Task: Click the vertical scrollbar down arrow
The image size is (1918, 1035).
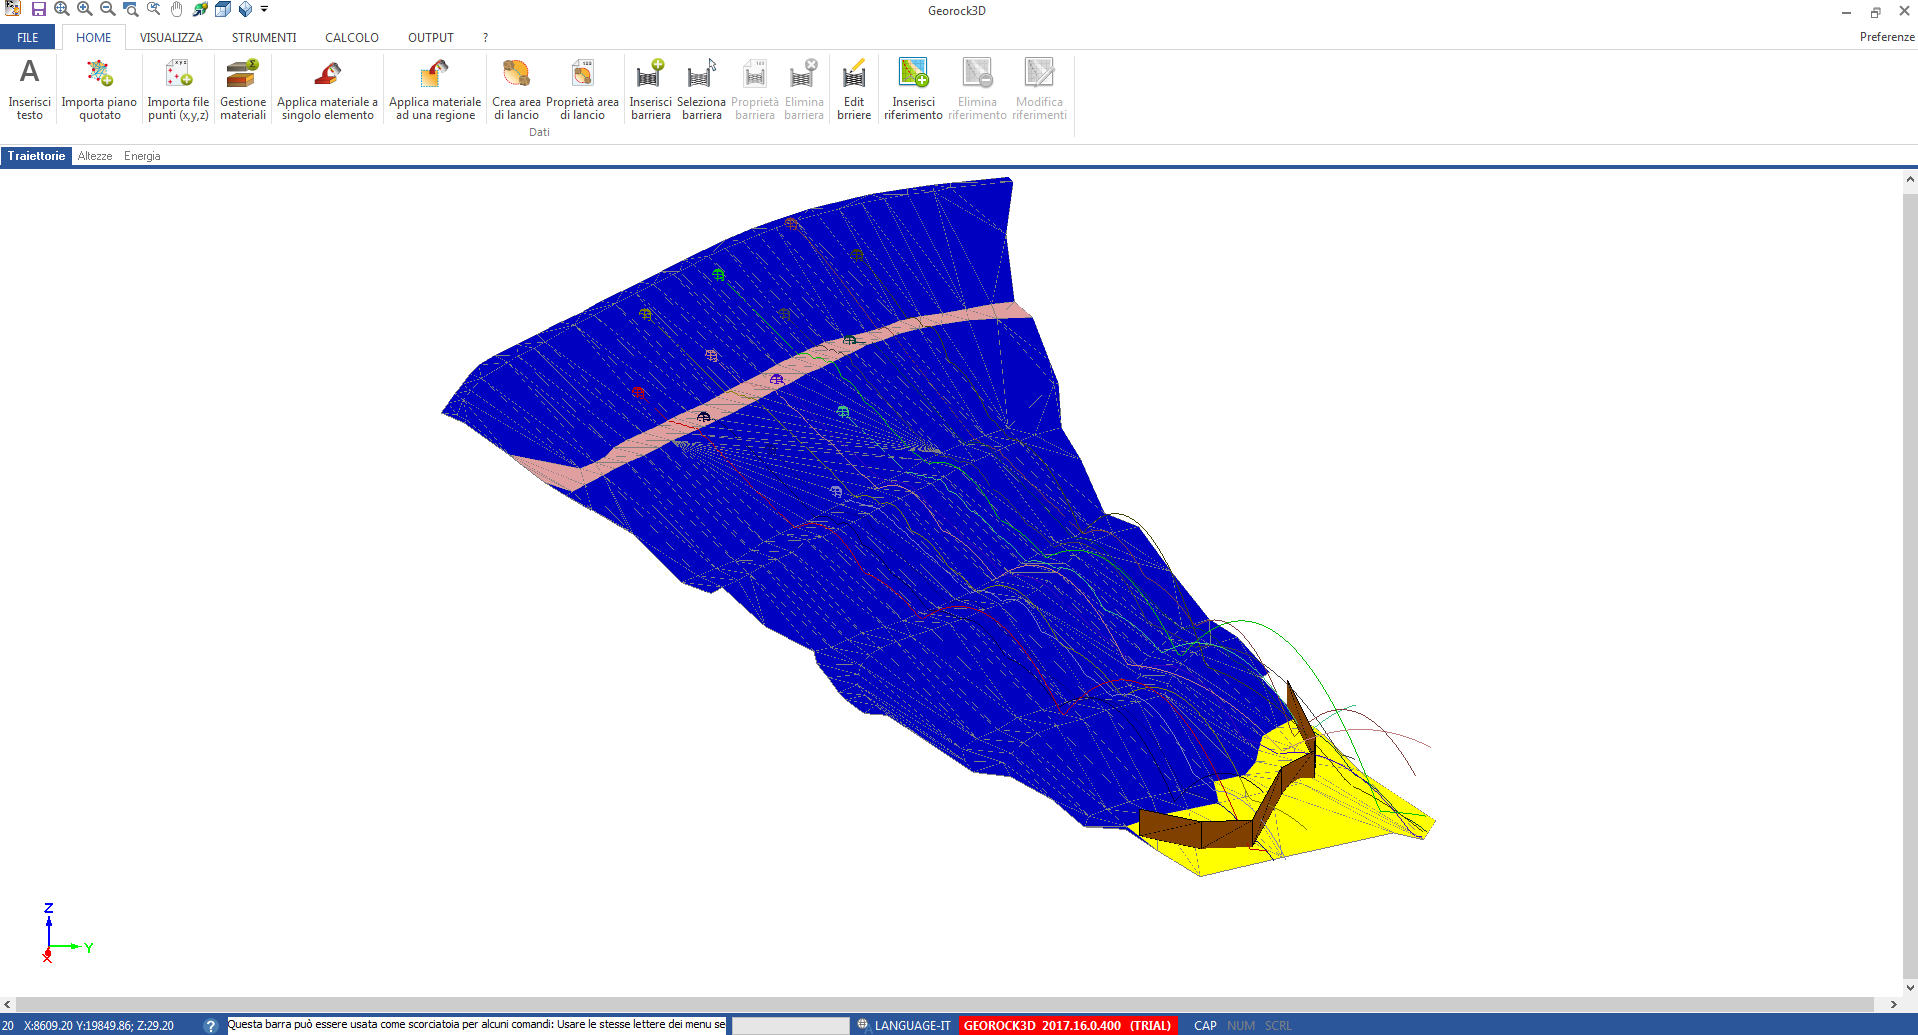Action: point(1910,988)
